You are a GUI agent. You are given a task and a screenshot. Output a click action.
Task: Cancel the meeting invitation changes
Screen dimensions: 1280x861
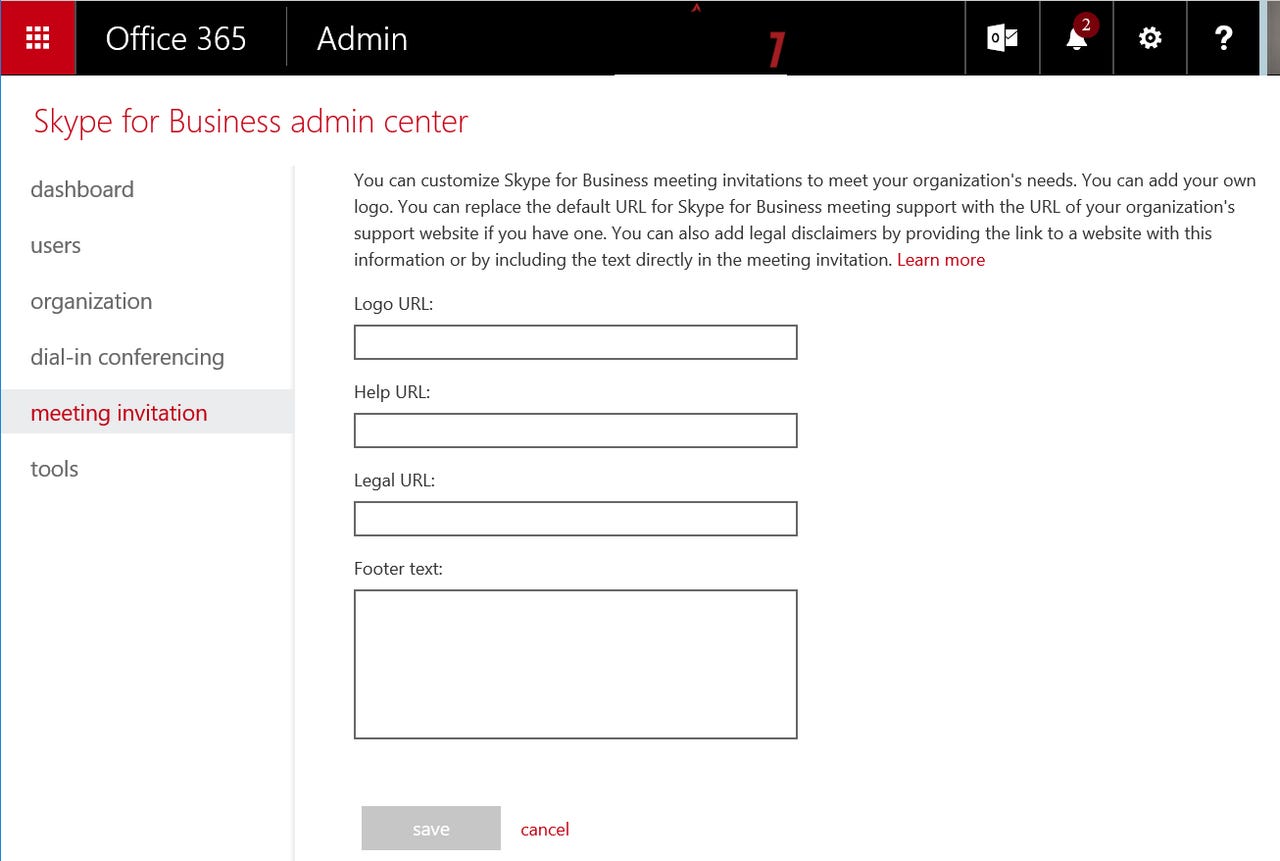(x=544, y=829)
